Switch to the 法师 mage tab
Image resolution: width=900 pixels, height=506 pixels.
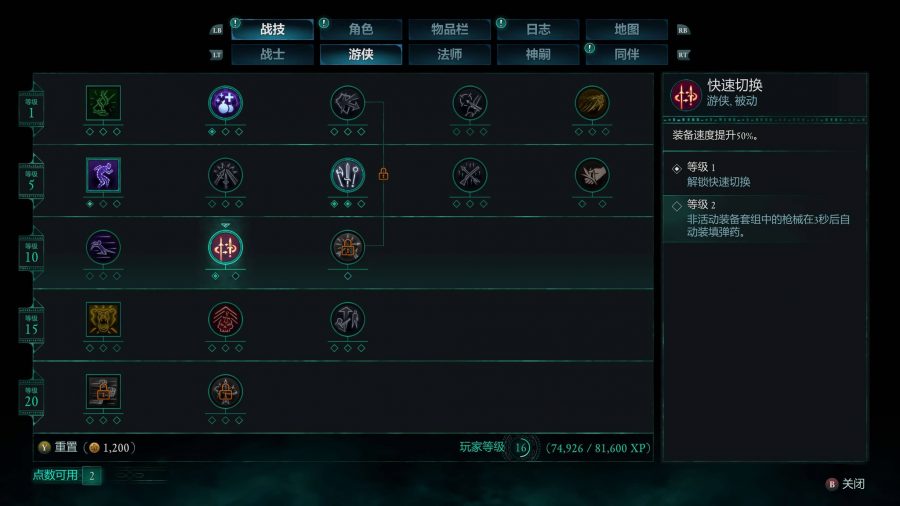449,55
